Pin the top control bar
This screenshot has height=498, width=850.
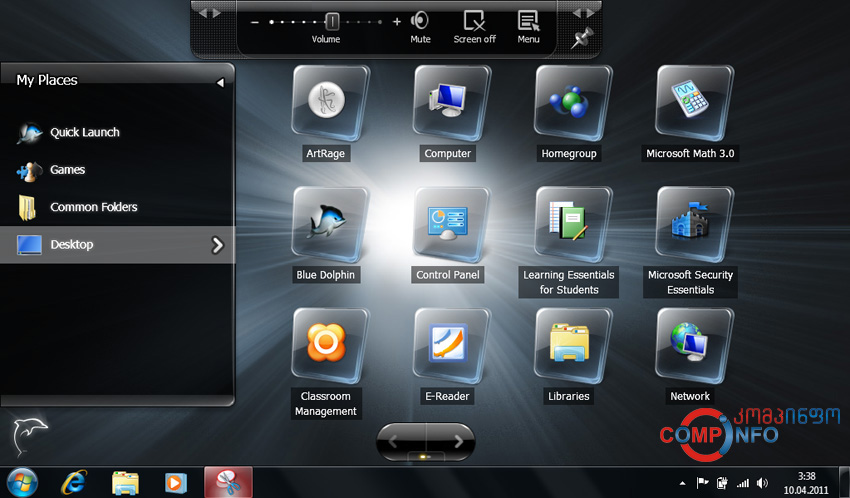582,38
